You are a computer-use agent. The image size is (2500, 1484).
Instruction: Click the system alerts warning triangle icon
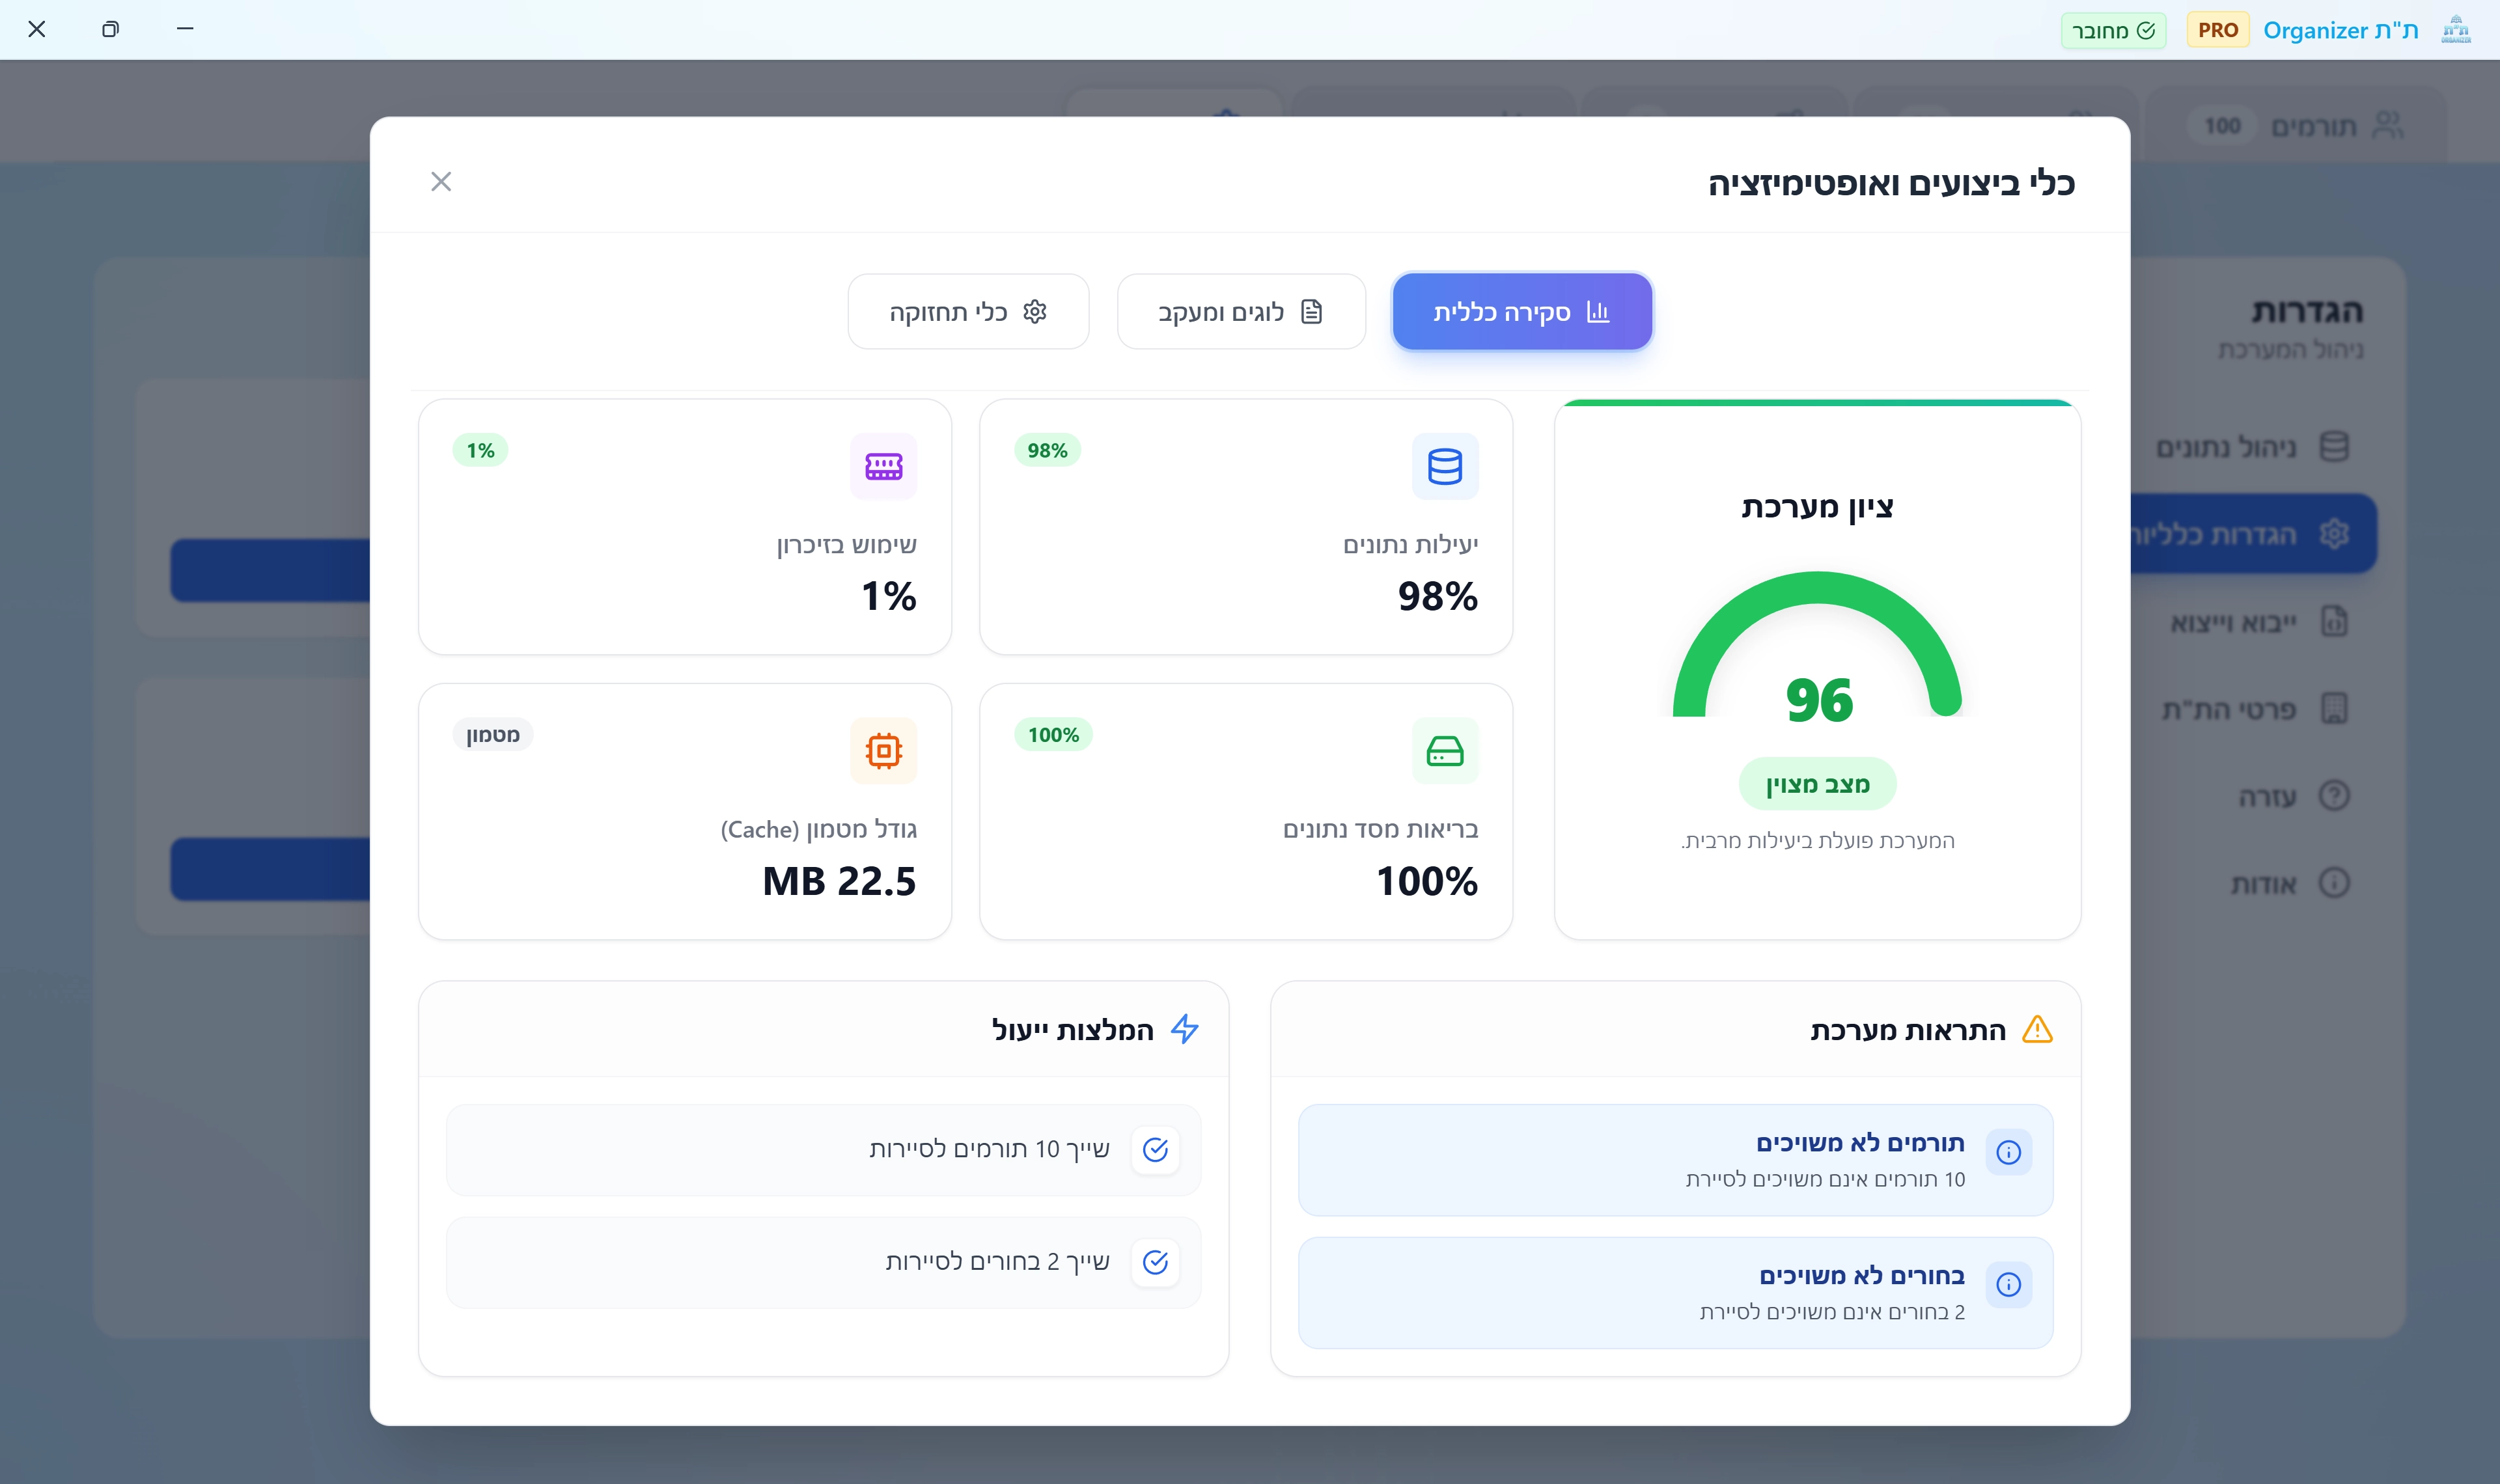(2036, 1029)
